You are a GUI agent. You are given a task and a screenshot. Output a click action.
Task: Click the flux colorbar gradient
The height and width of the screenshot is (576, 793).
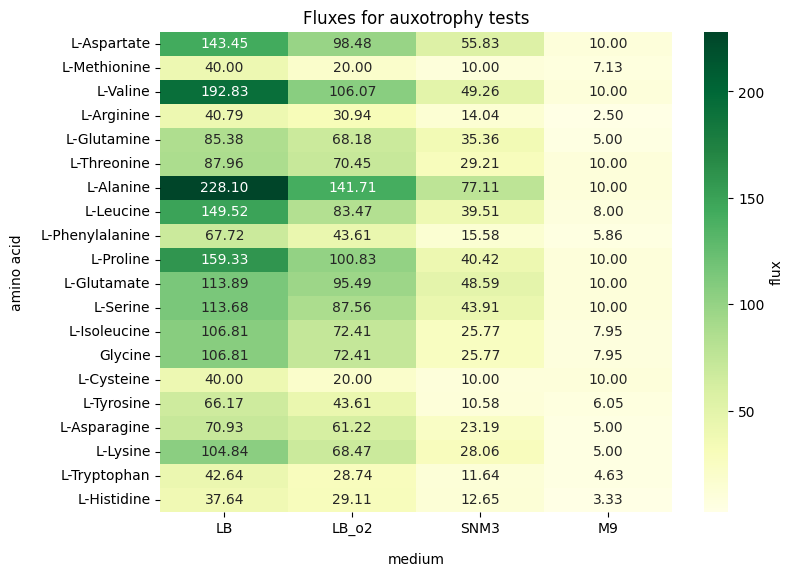716,272
